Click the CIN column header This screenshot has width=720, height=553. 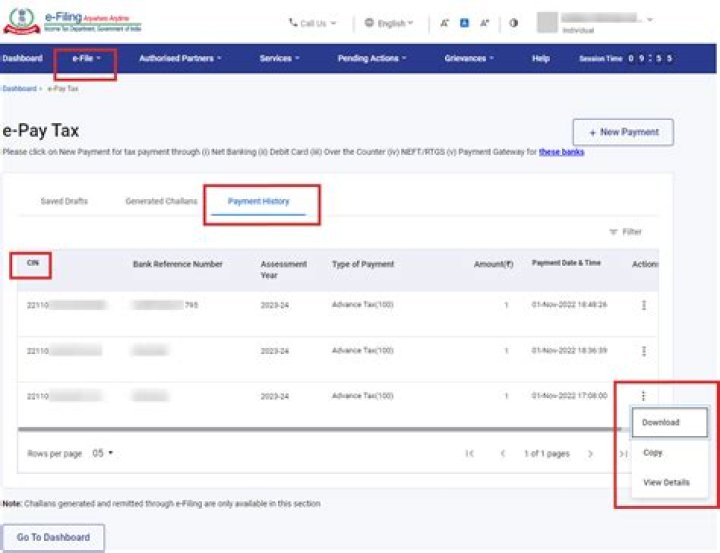coord(33,263)
